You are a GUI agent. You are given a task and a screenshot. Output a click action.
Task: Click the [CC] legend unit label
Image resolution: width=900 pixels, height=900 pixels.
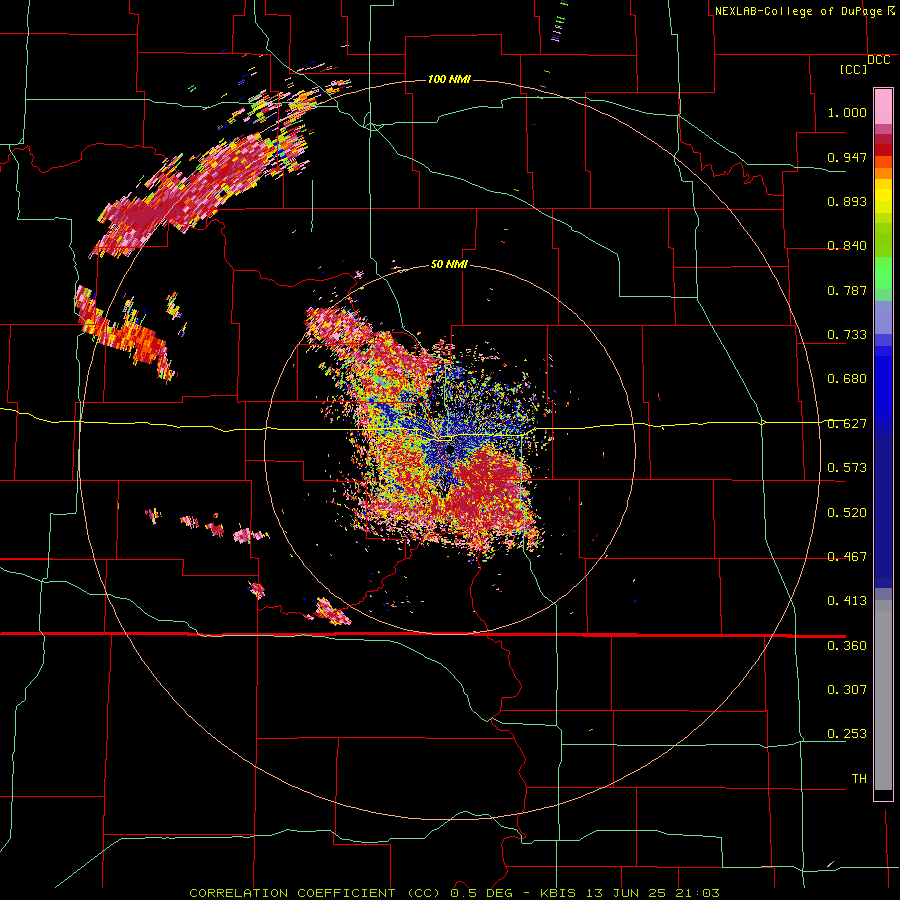[853, 69]
